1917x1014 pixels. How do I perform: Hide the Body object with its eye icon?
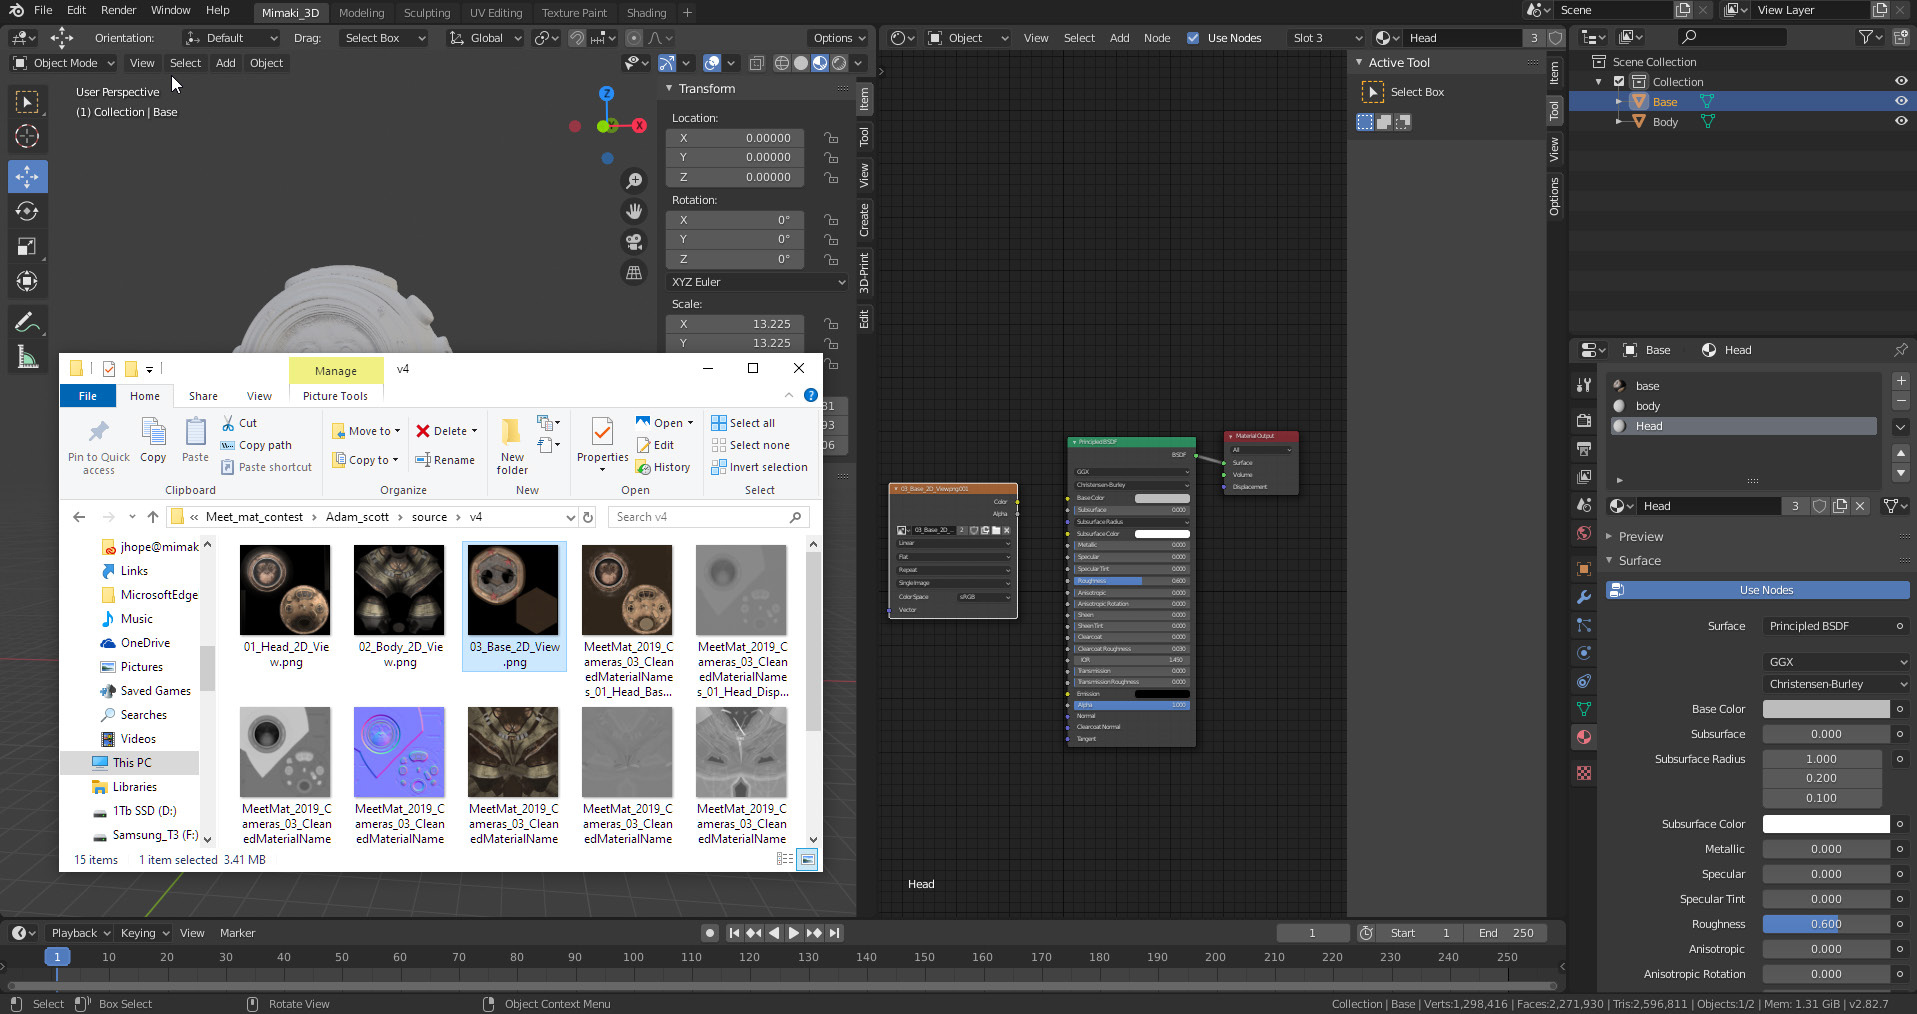(1900, 121)
